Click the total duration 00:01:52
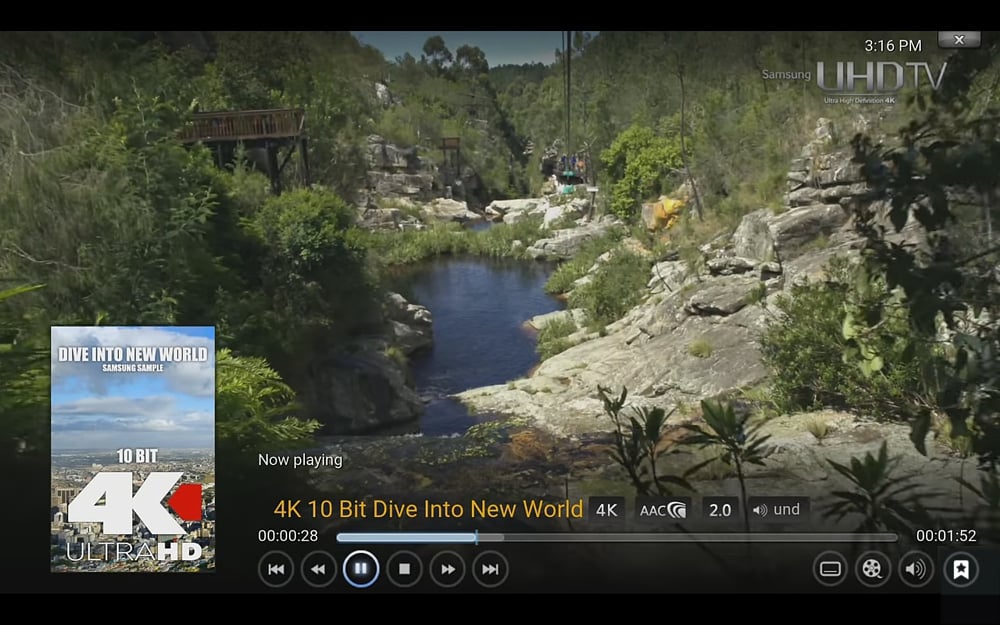The image size is (1000, 625). [x=946, y=536]
